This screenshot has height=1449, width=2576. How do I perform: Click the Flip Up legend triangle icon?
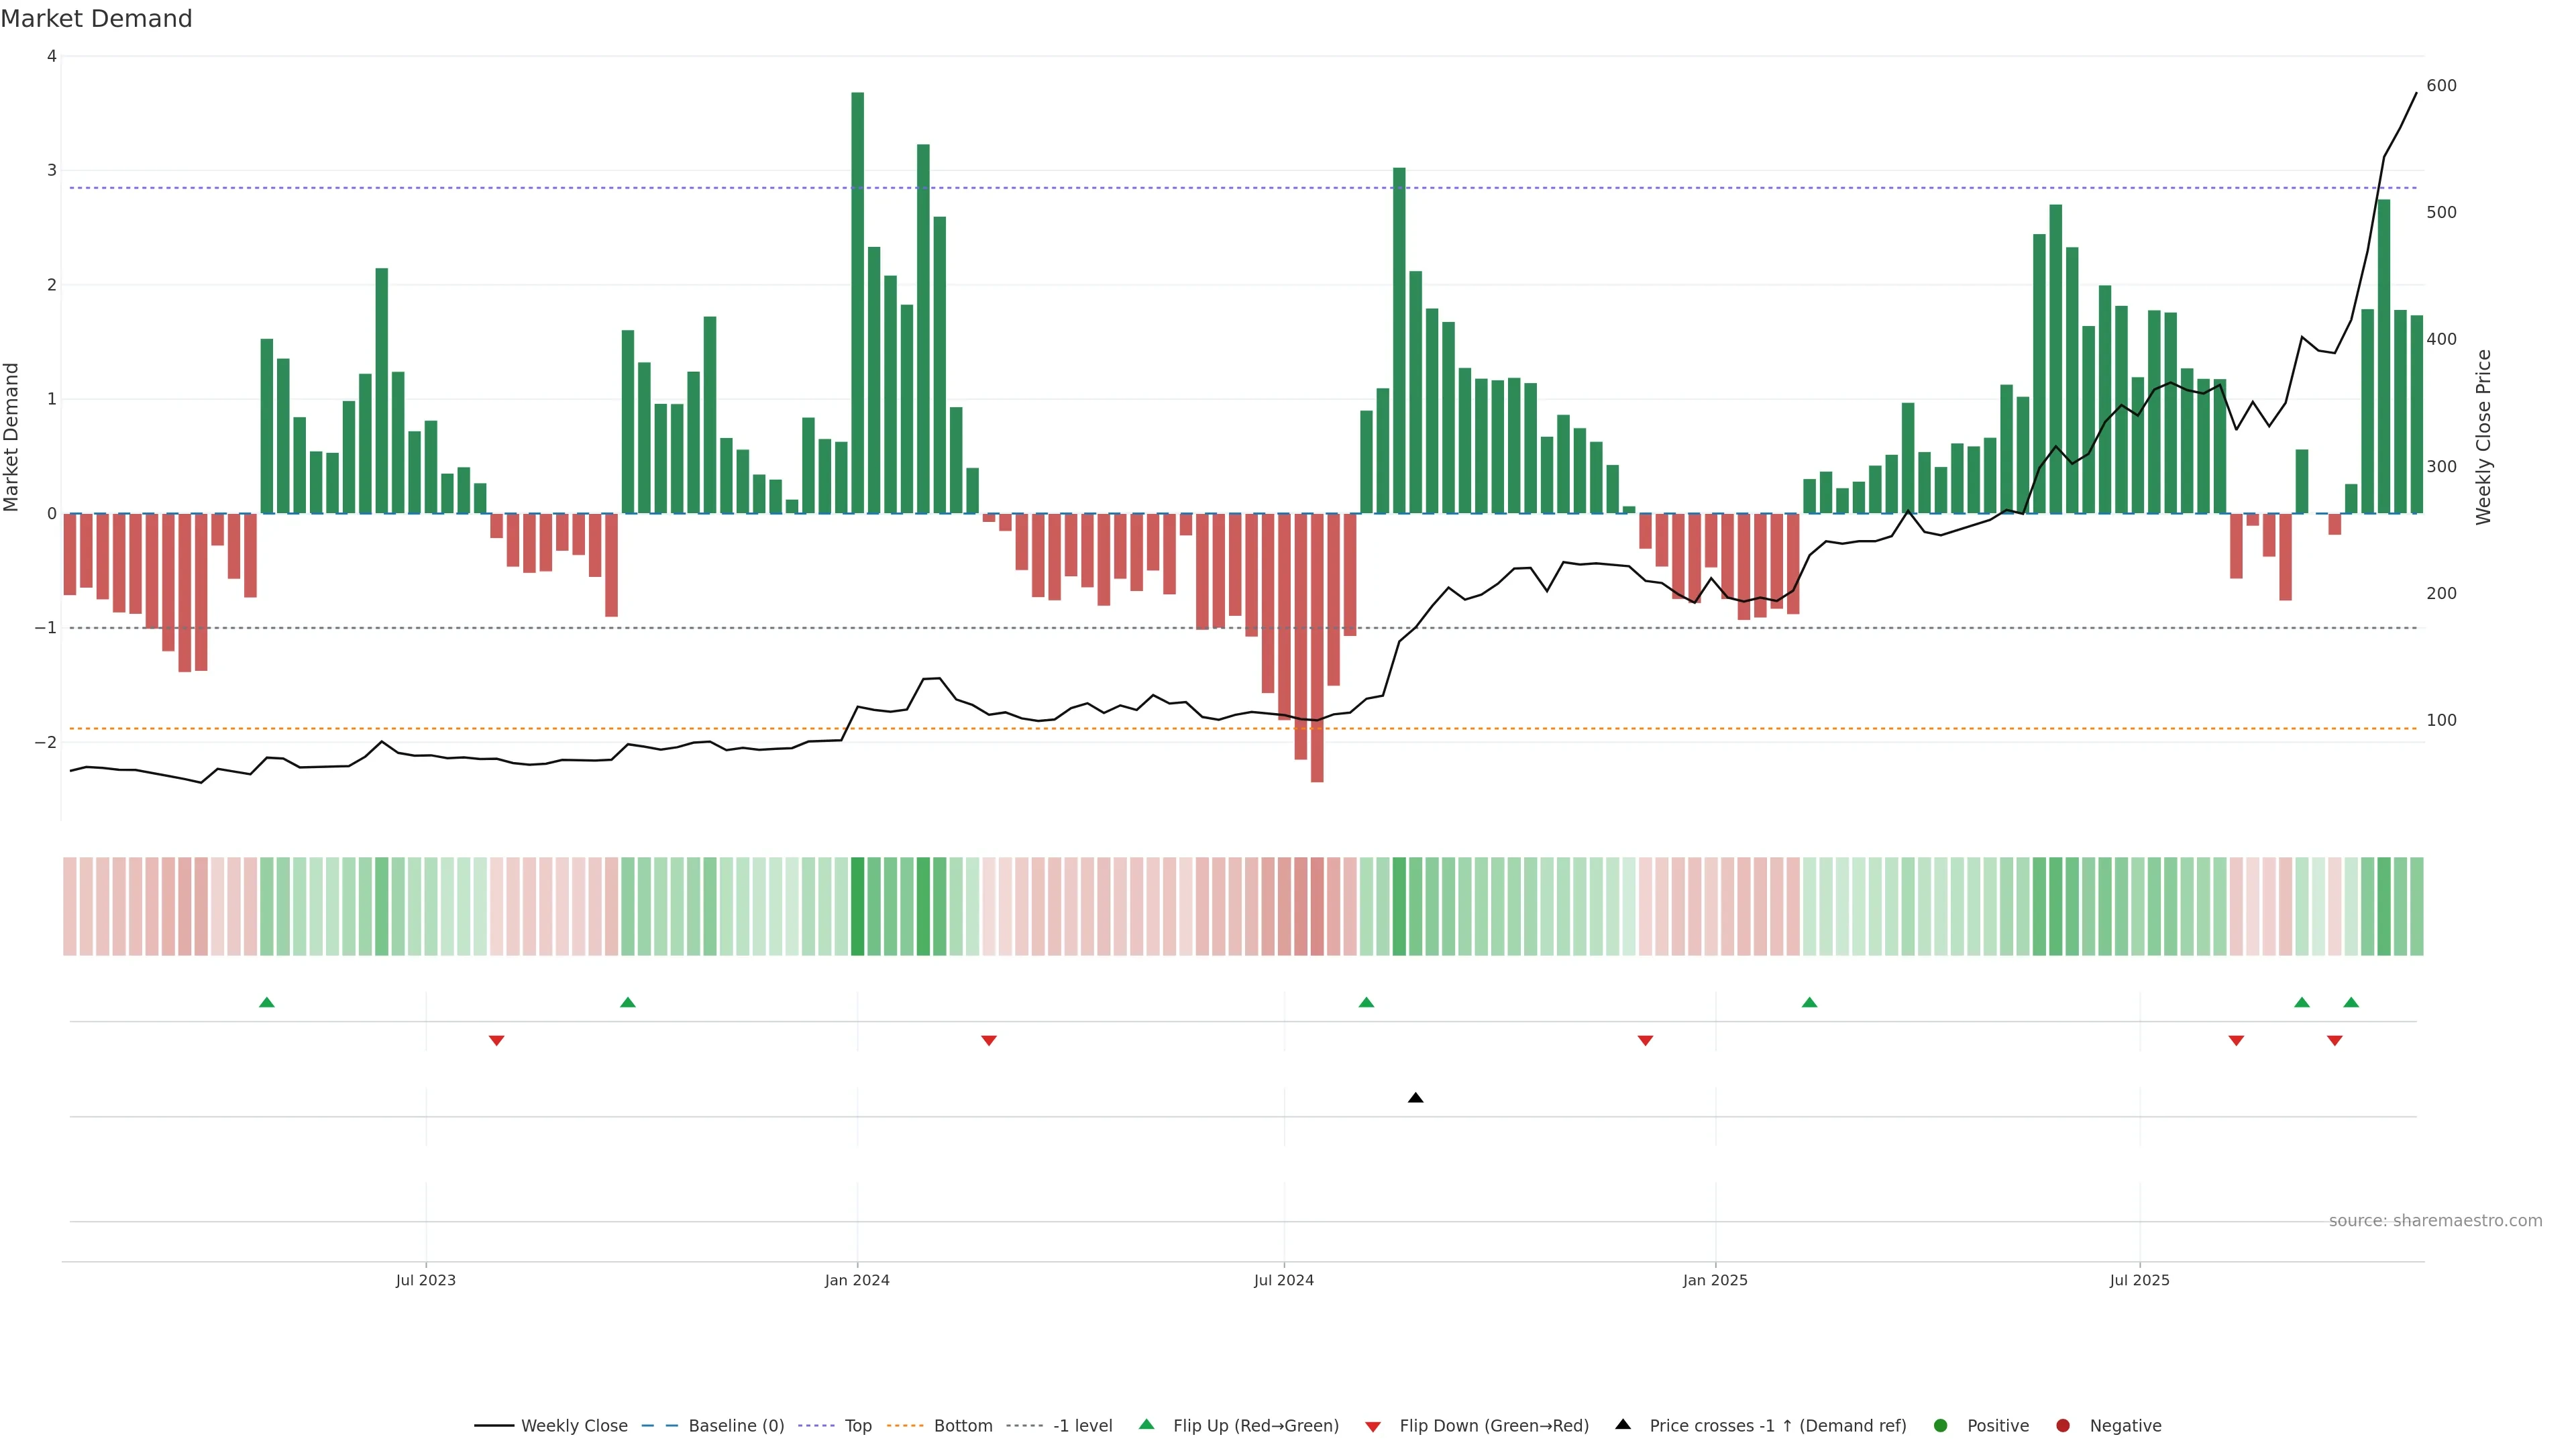(x=1146, y=1424)
